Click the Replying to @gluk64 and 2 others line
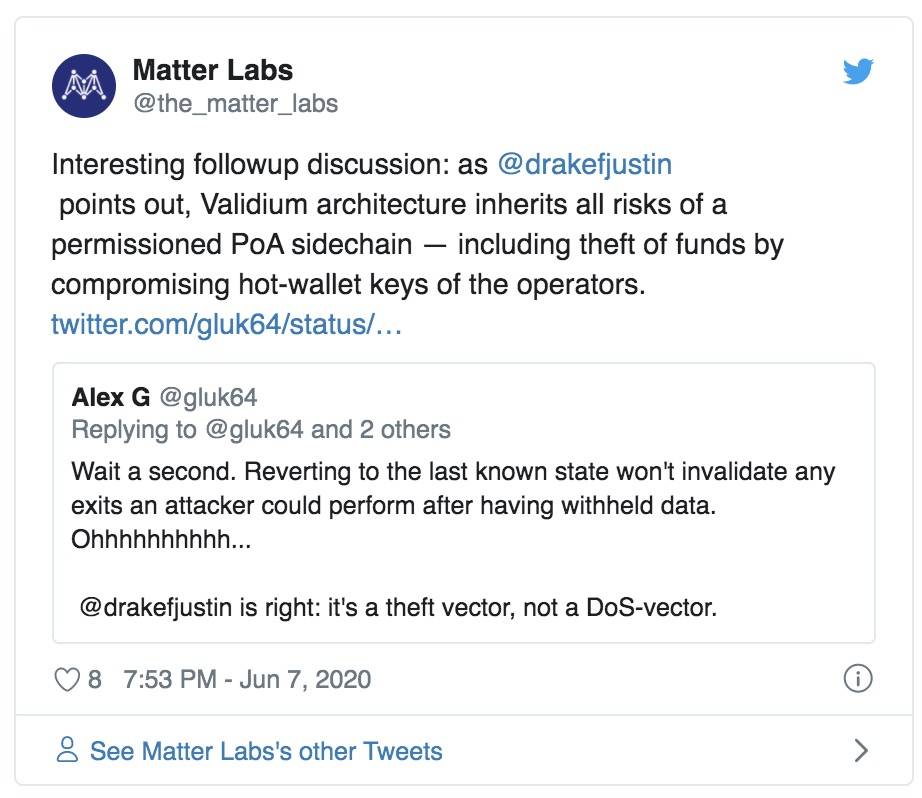Screen dimensions: 922x798 pos(261,429)
